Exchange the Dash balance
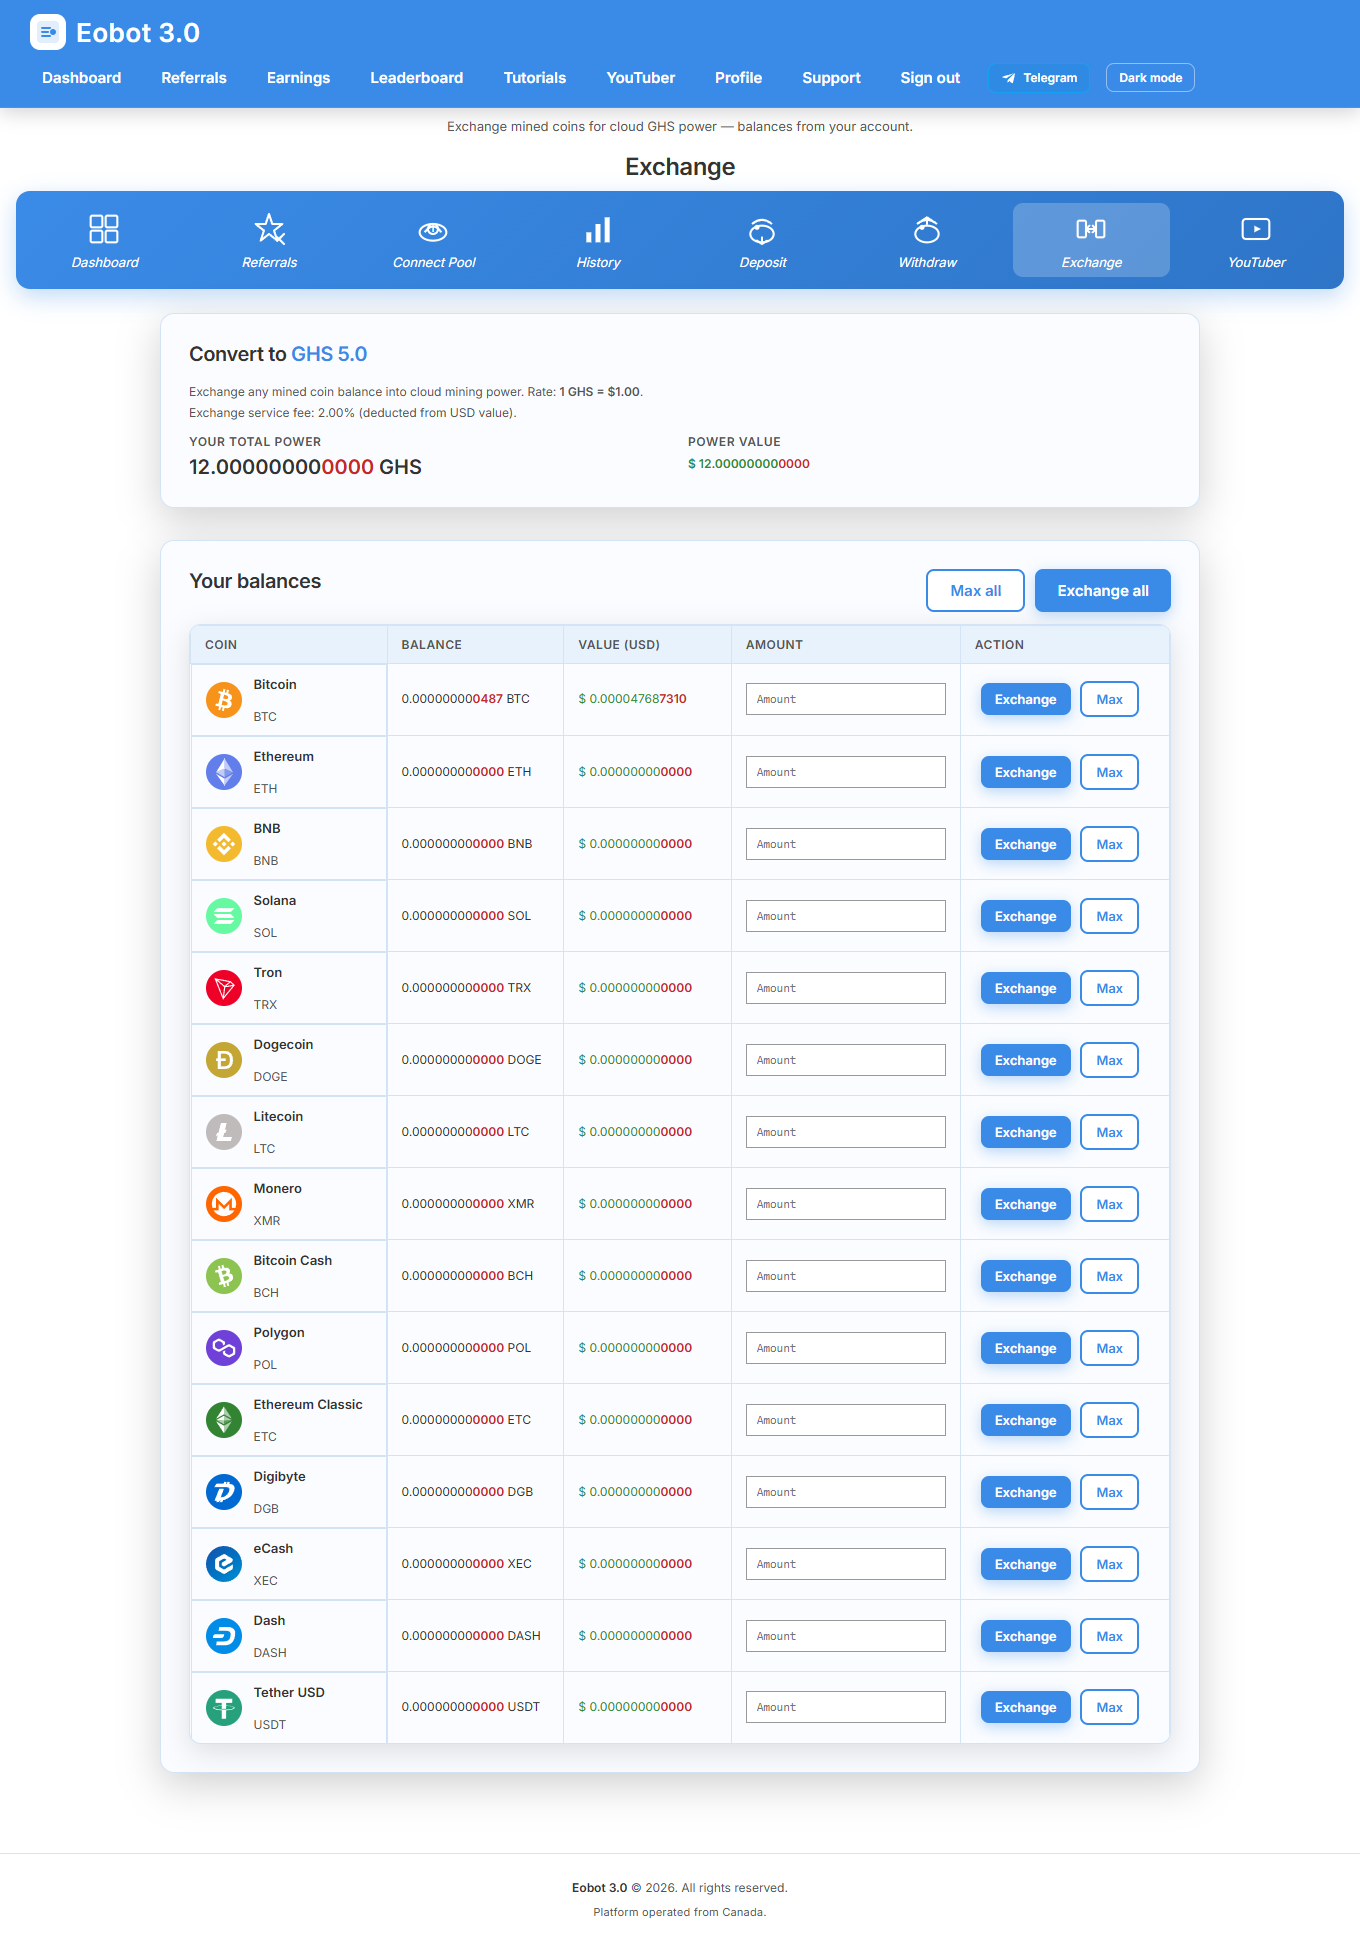This screenshot has width=1360, height=1954. point(1025,1636)
